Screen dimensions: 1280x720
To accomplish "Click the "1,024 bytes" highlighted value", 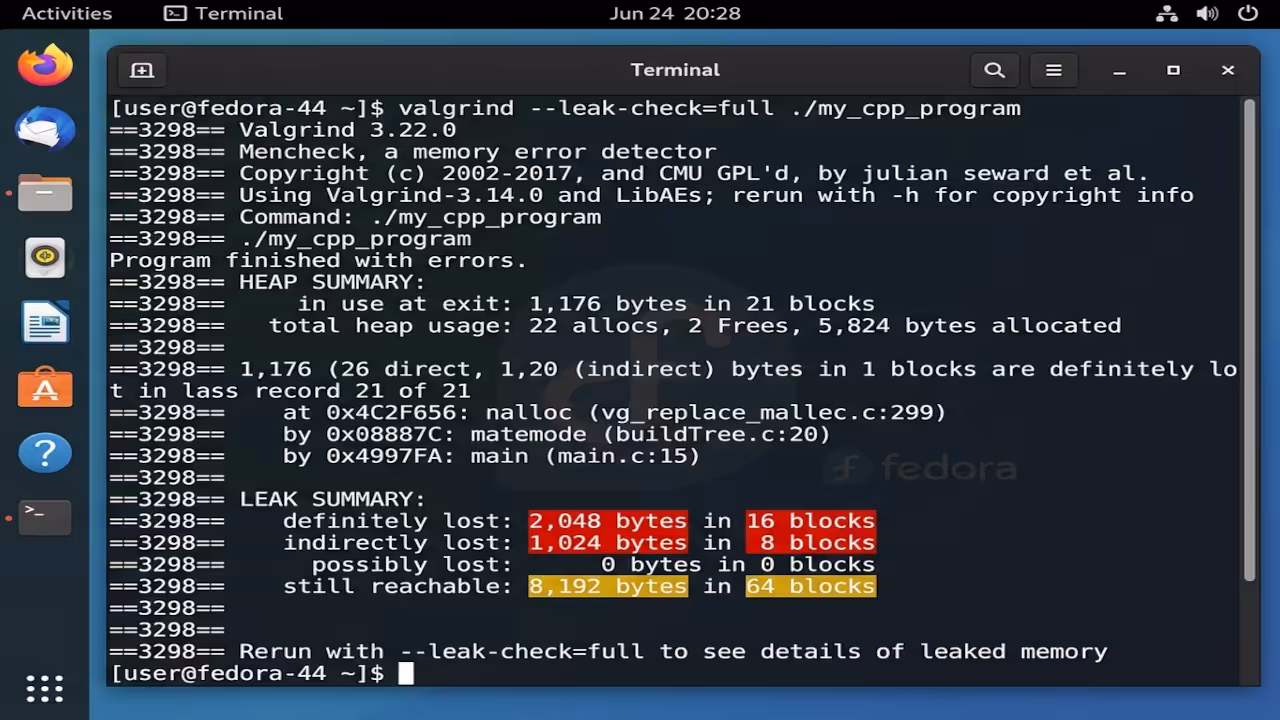I will pyautogui.click(x=608, y=543).
